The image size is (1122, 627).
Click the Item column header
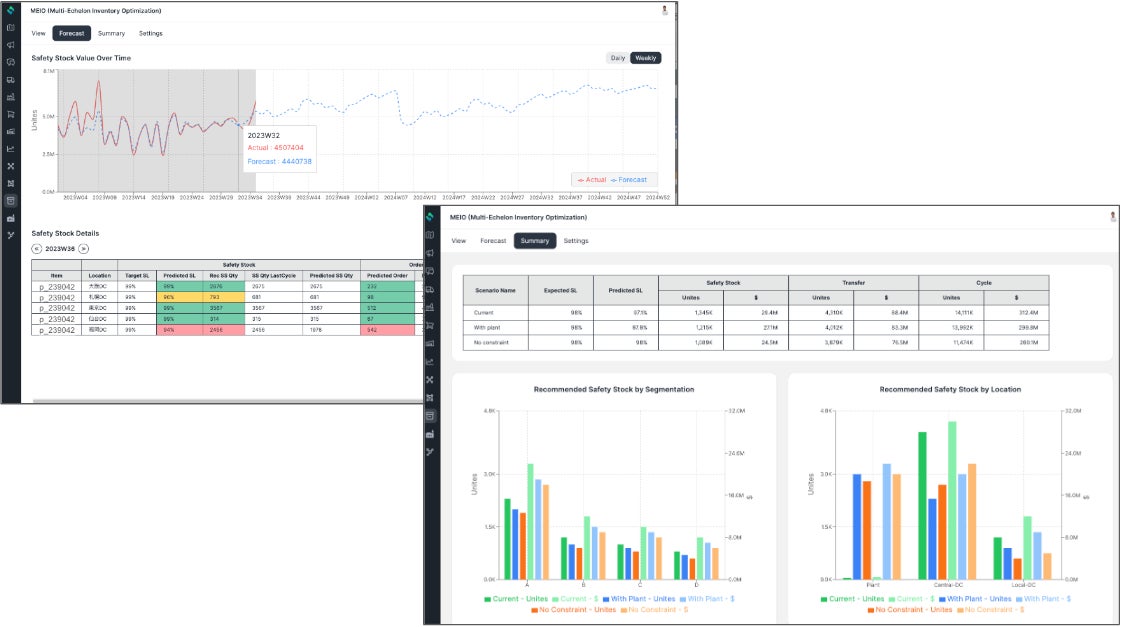(57, 276)
